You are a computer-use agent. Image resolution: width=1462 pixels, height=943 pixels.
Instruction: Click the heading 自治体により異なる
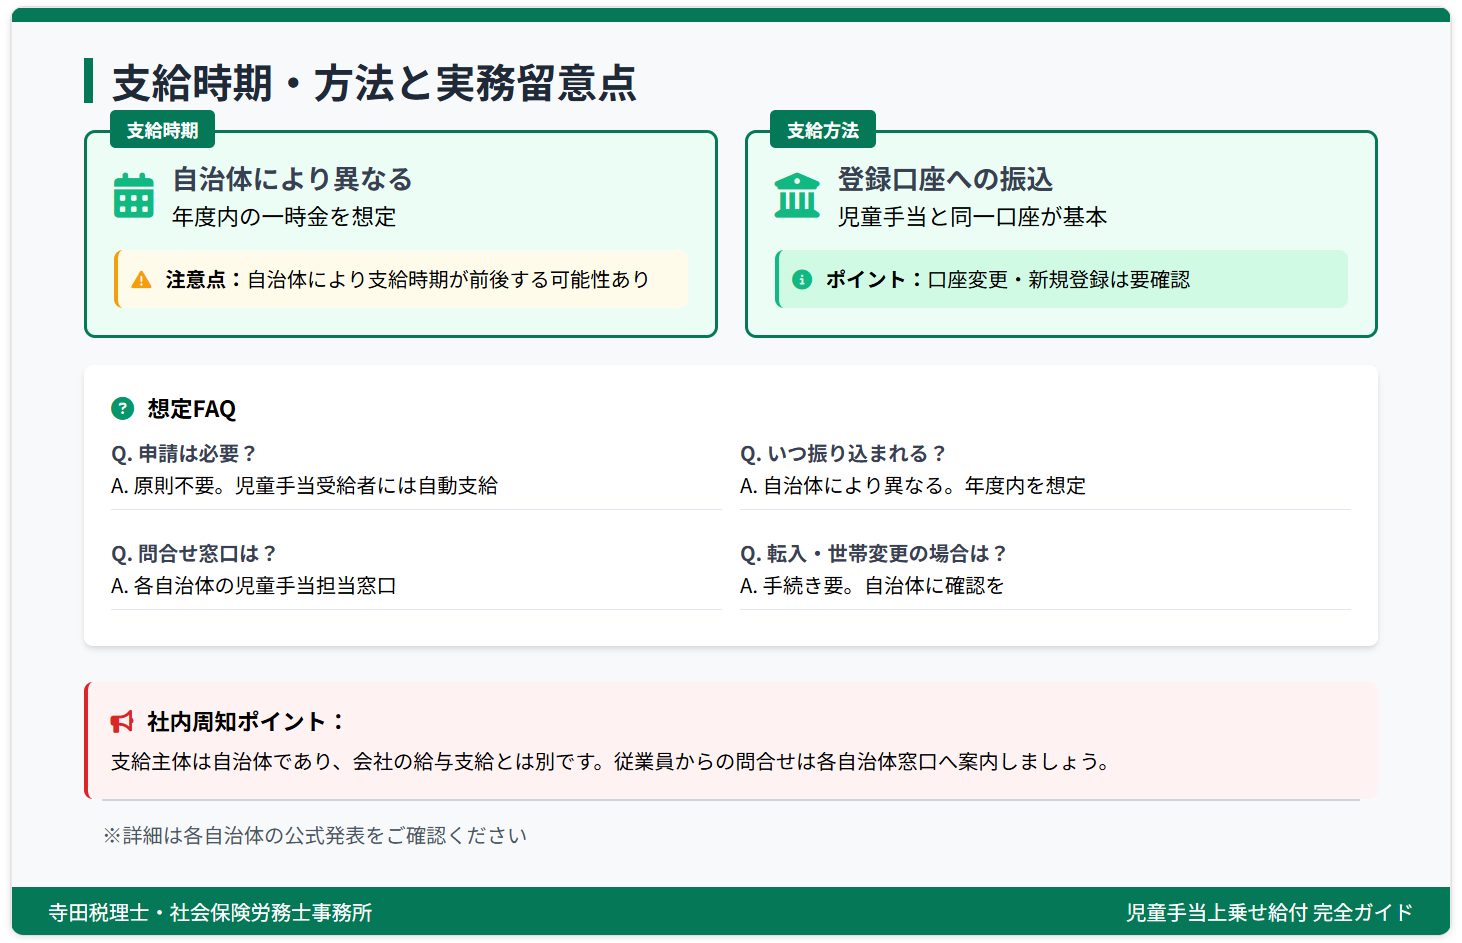point(292,180)
